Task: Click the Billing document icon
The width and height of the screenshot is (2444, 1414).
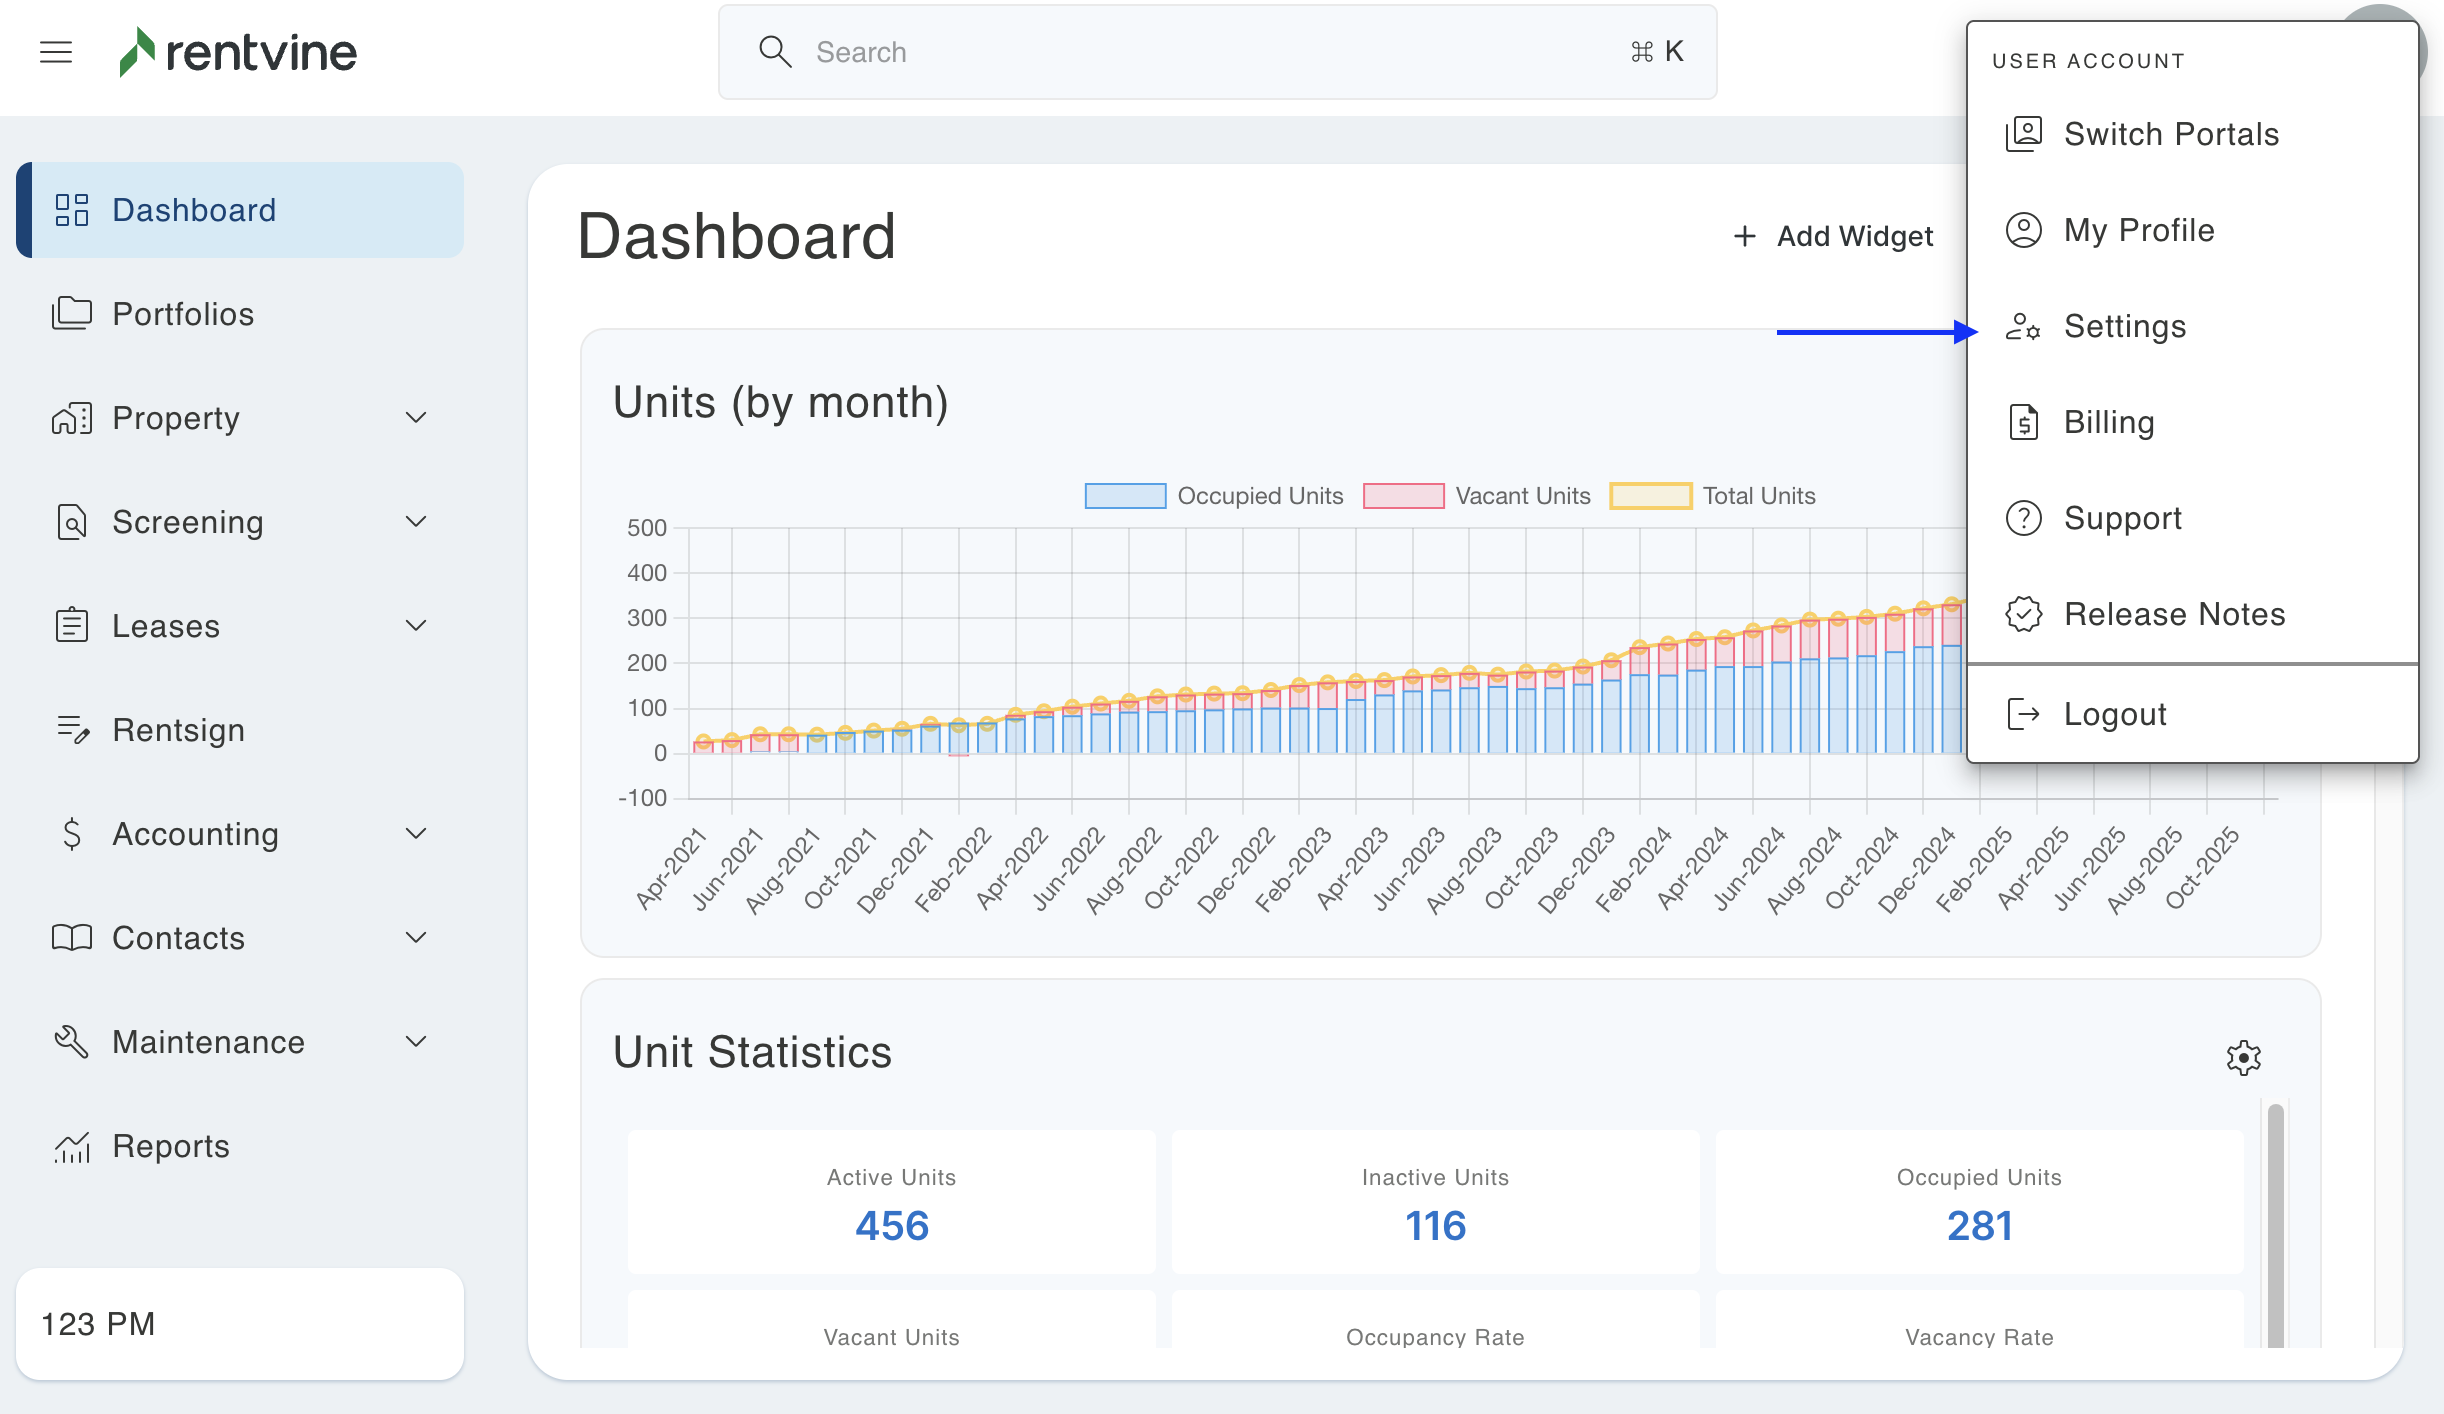Action: click(2023, 422)
